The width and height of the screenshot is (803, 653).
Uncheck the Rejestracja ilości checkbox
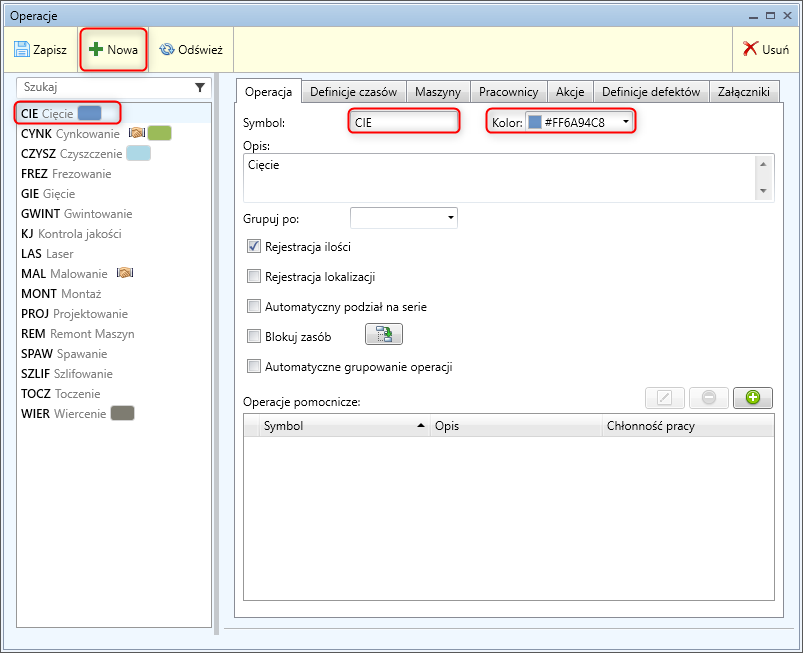[x=254, y=247]
